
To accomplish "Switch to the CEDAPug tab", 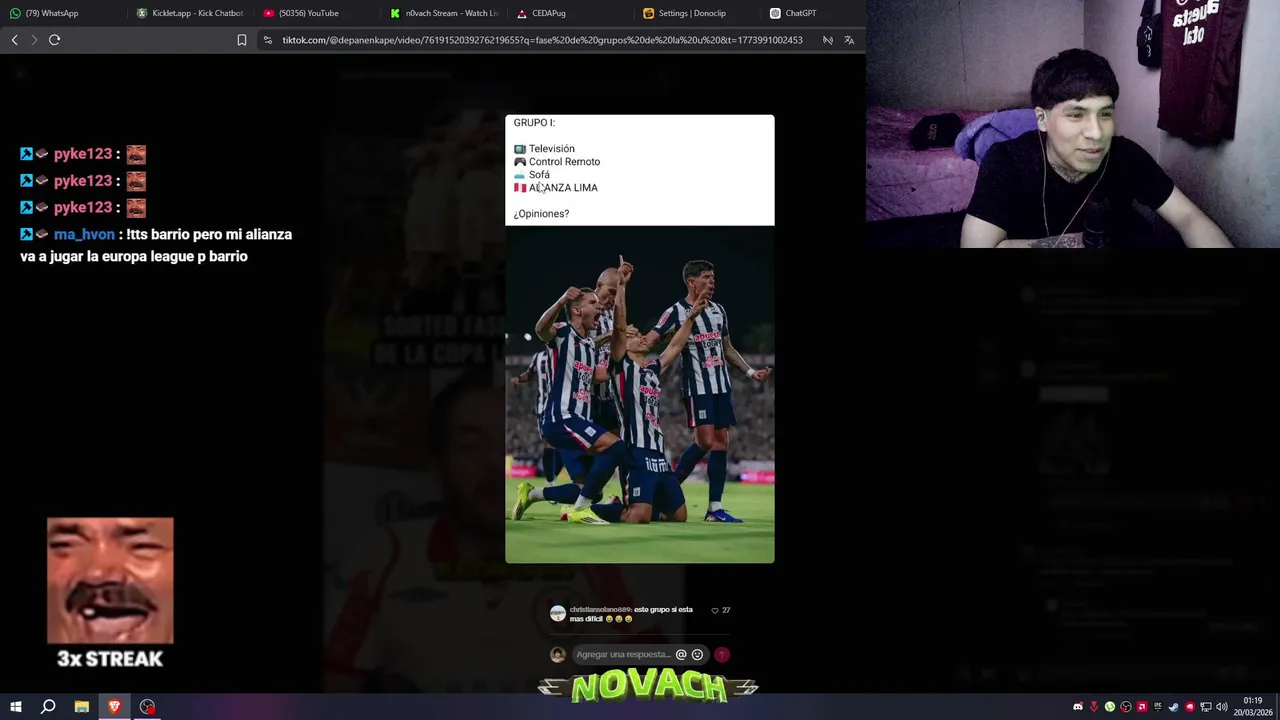I will tap(570, 13).
